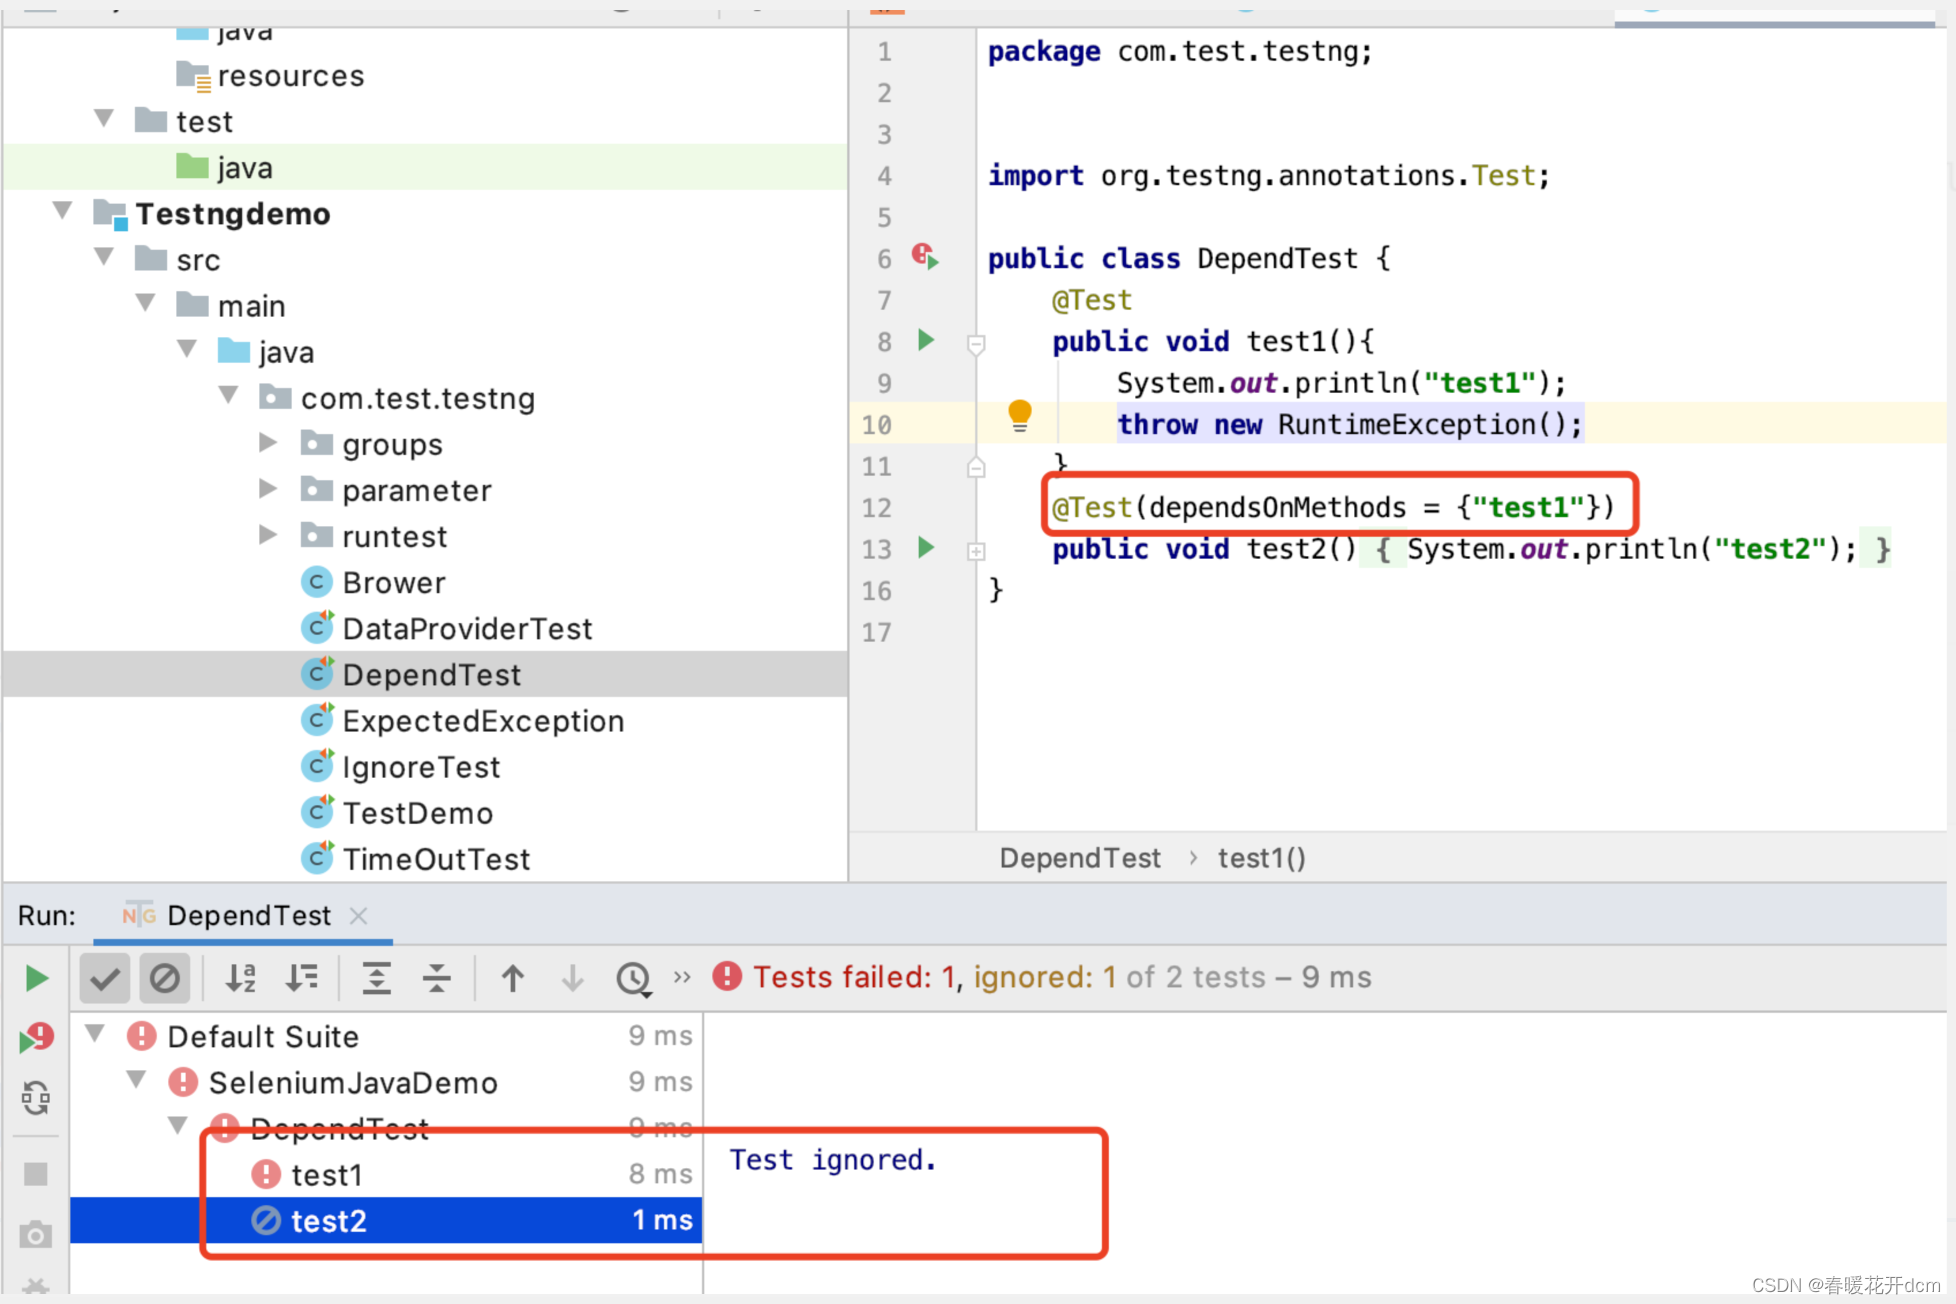Run test1 from the line 8 gutter icon
The image size is (1956, 1304).
[926, 340]
